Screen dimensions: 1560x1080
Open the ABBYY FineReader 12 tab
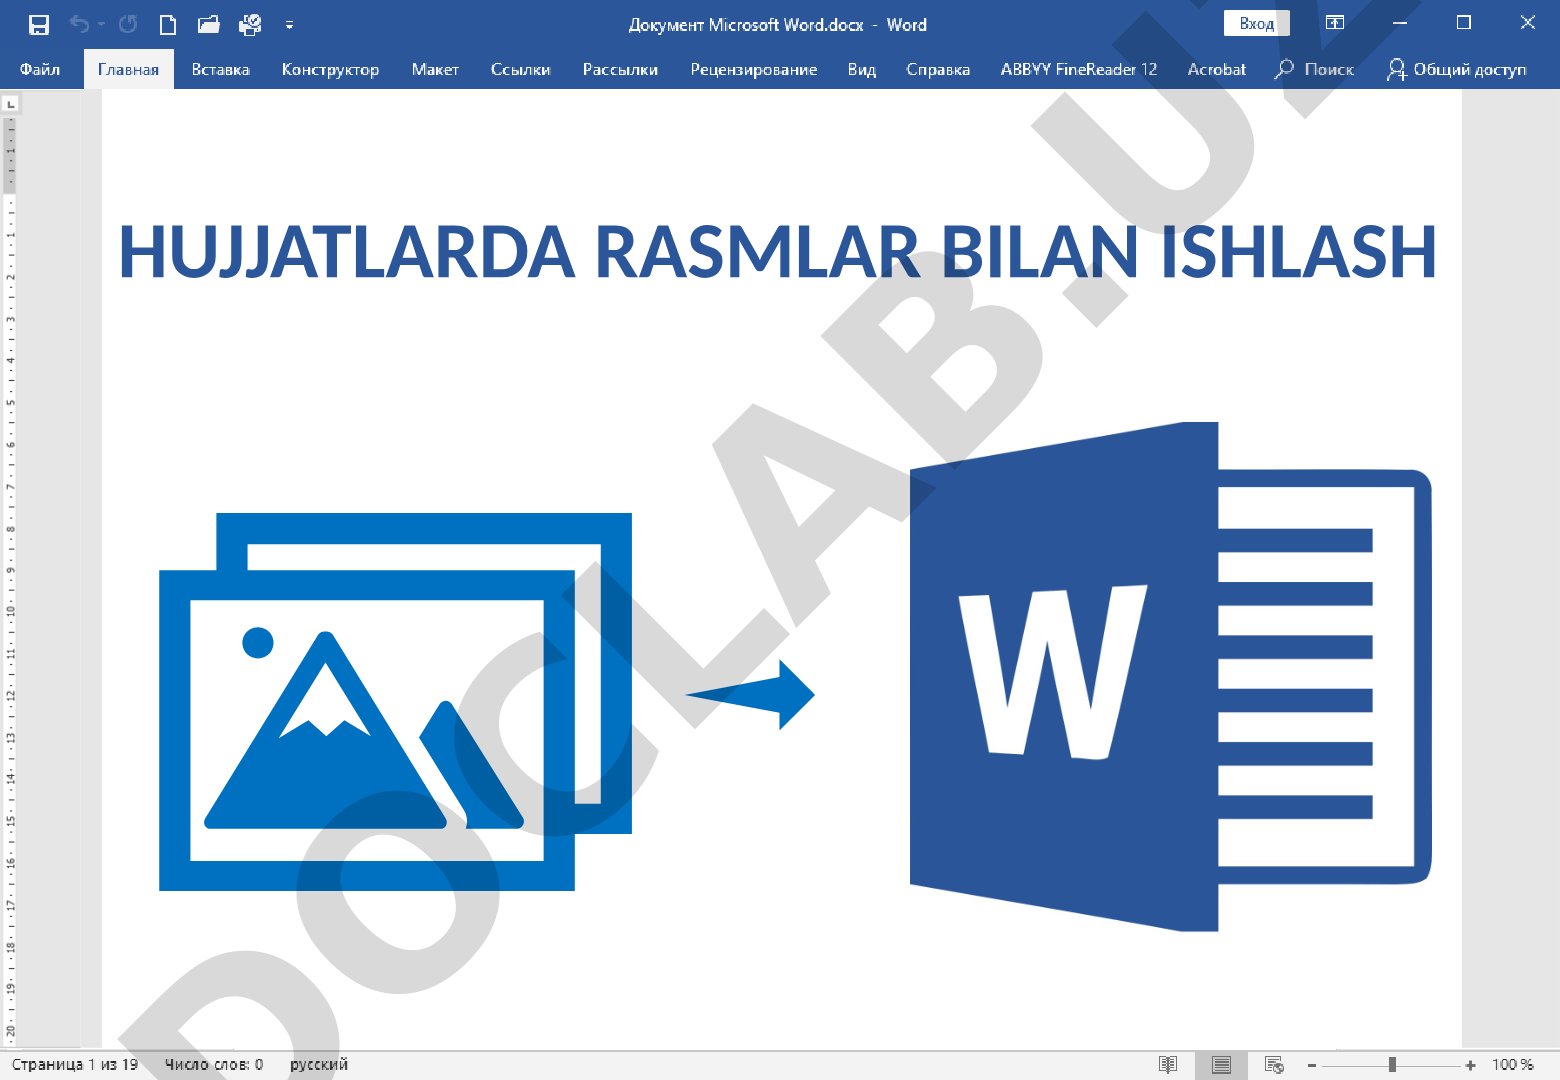point(1078,69)
